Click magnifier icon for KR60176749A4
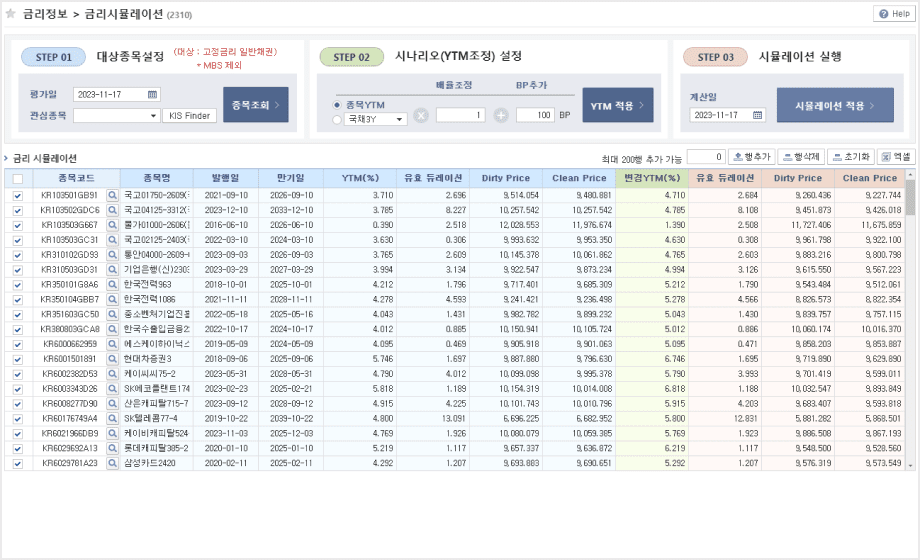This screenshot has height=560, width=920. coord(112,419)
